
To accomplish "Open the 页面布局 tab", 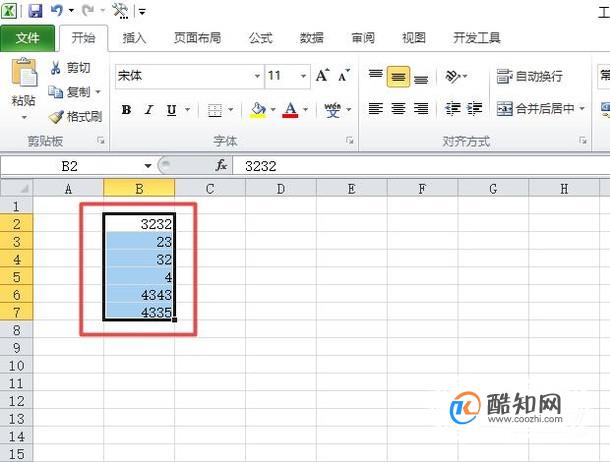I will click(197, 38).
